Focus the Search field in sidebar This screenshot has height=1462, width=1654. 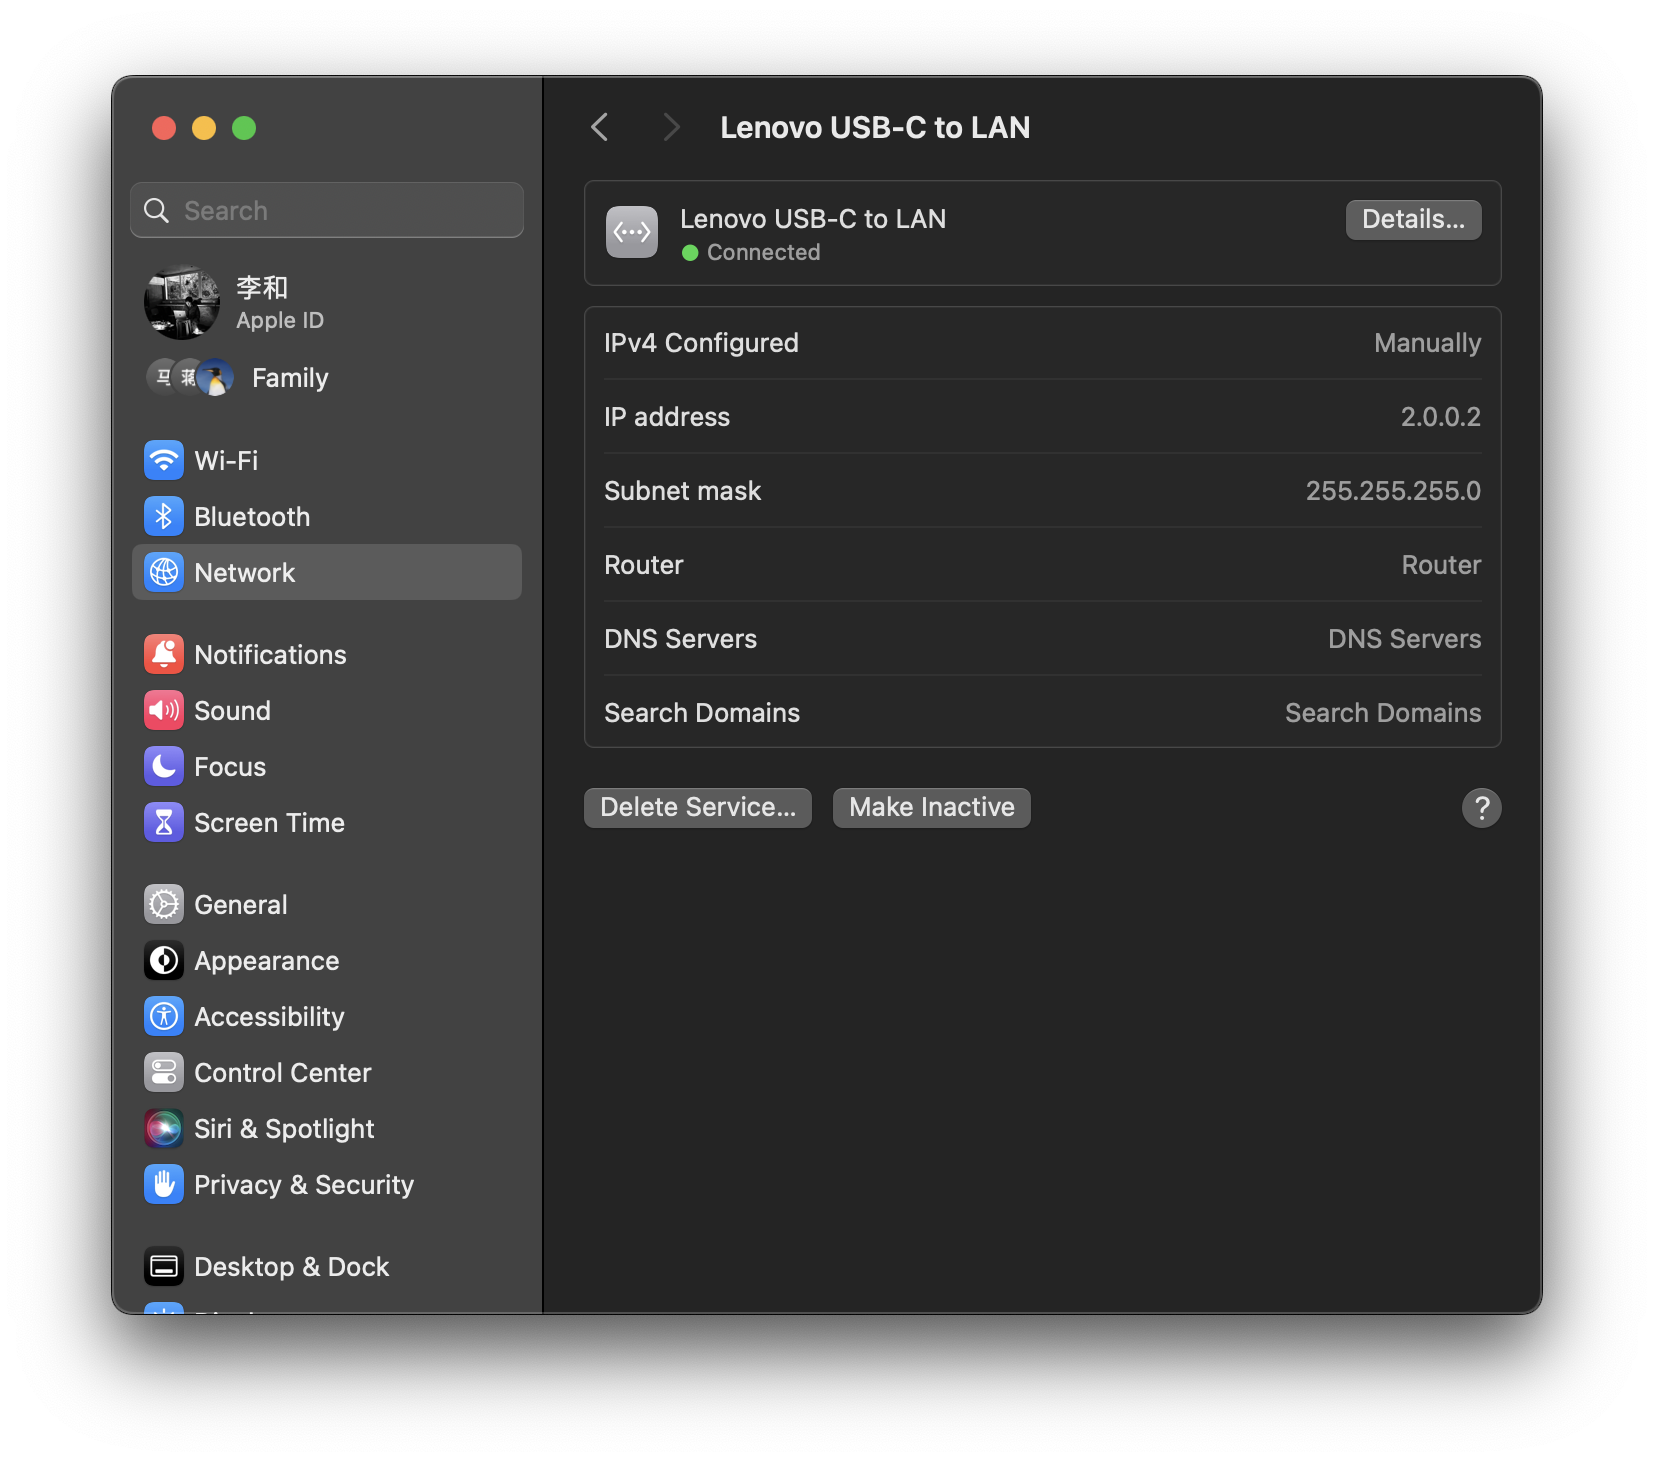pyautogui.click(x=327, y=210)
